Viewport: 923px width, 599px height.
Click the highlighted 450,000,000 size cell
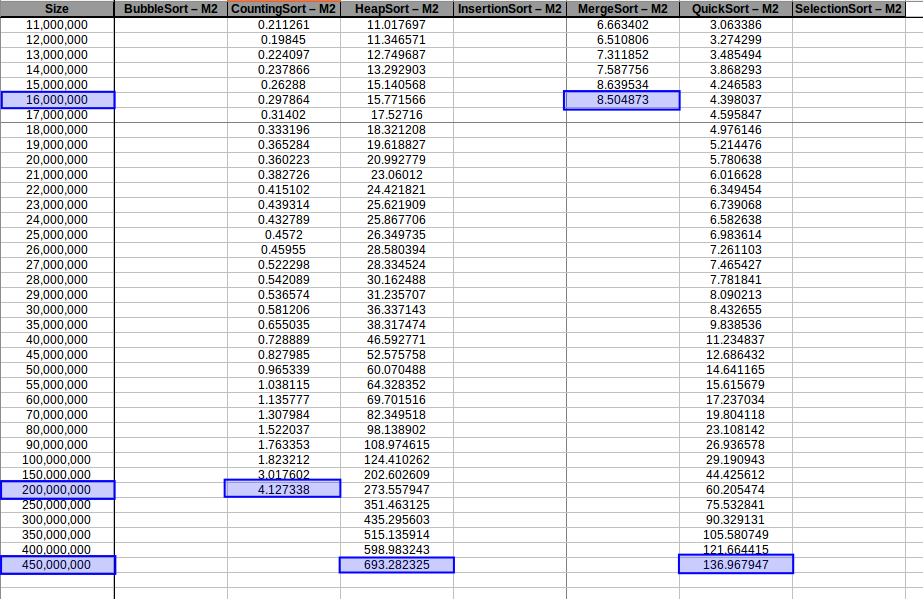[57, 565]
